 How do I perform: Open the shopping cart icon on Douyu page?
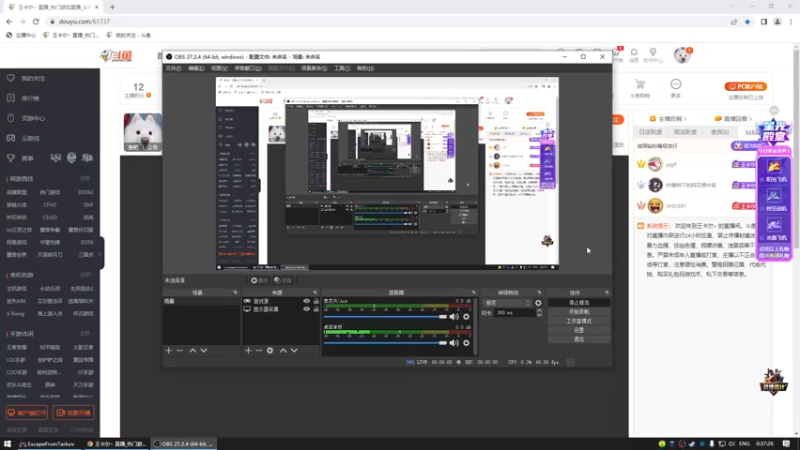[640, 84]
